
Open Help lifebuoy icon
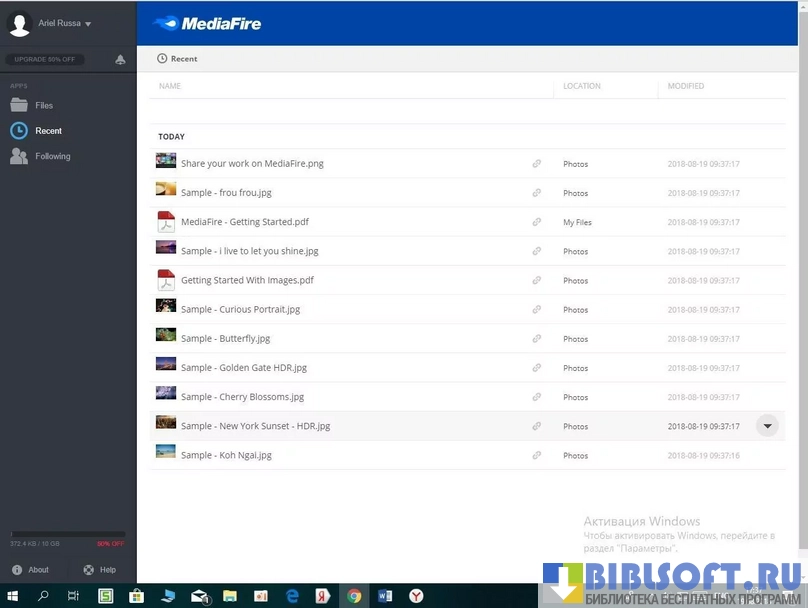tap(88, 570)
